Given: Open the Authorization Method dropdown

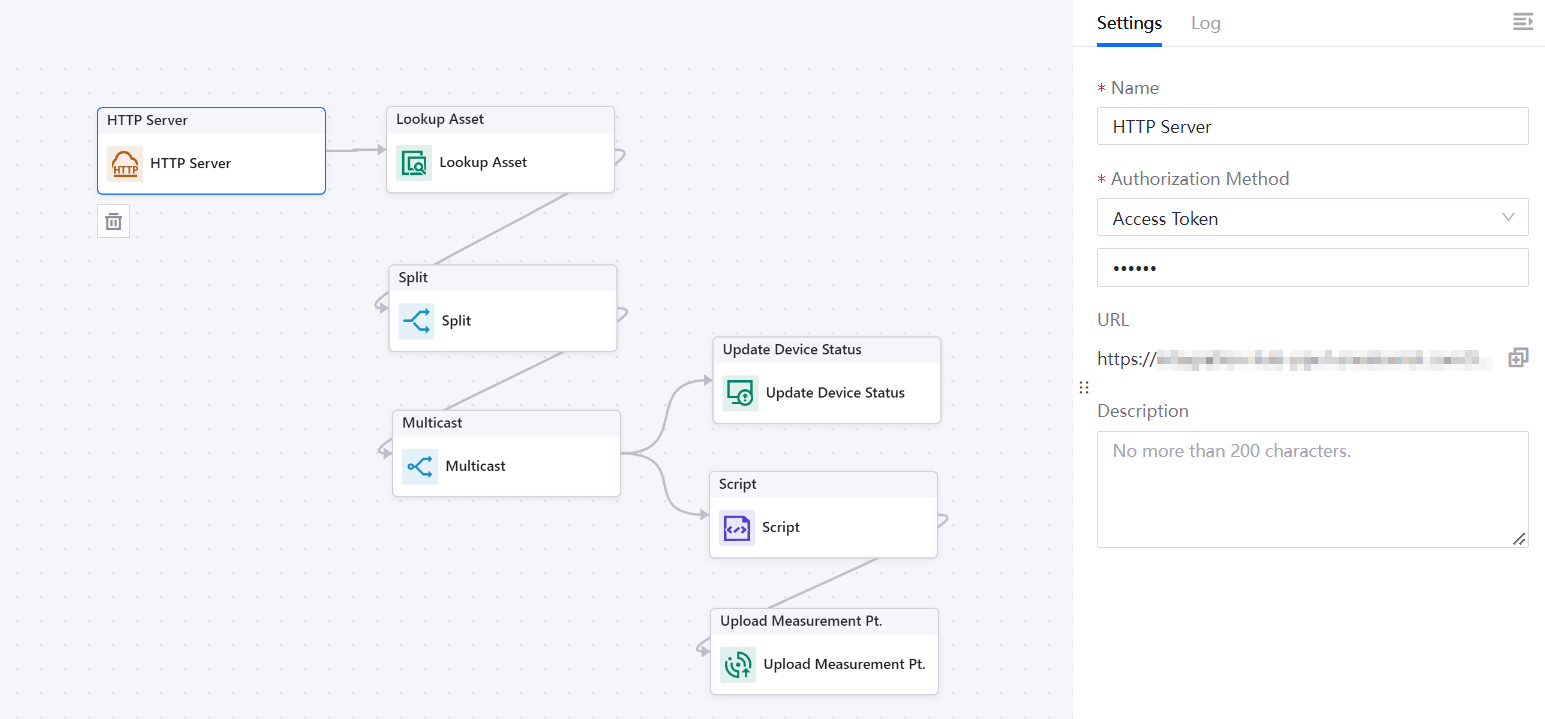Looking at the screenshot, I should tap(1311, 218).
